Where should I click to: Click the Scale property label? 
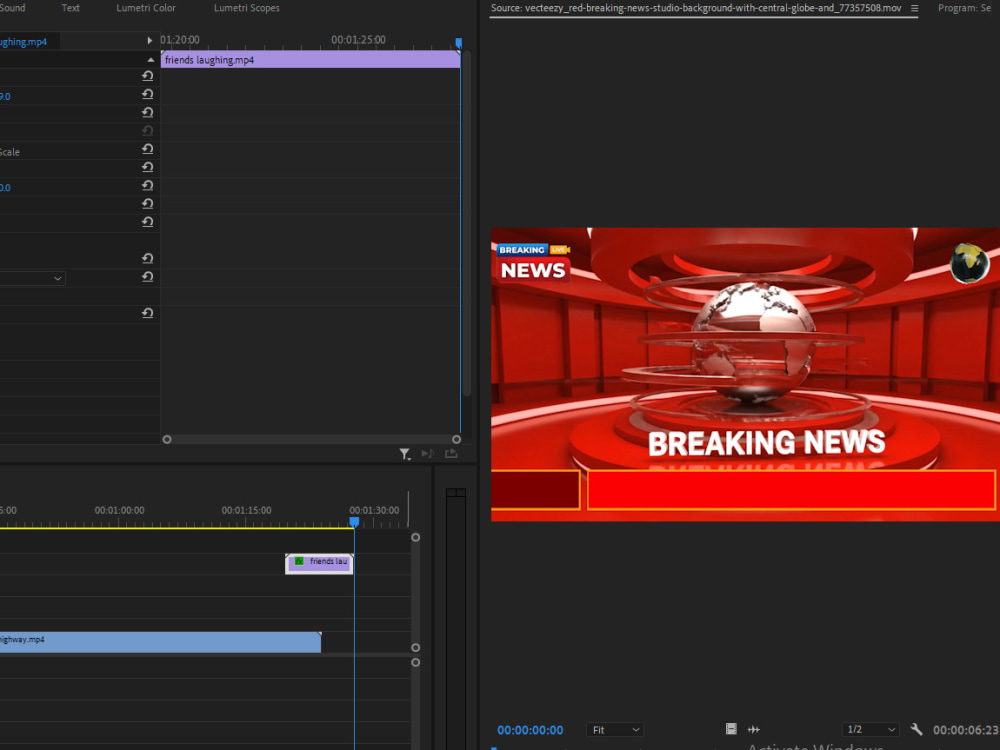click(x=10, y=152)
